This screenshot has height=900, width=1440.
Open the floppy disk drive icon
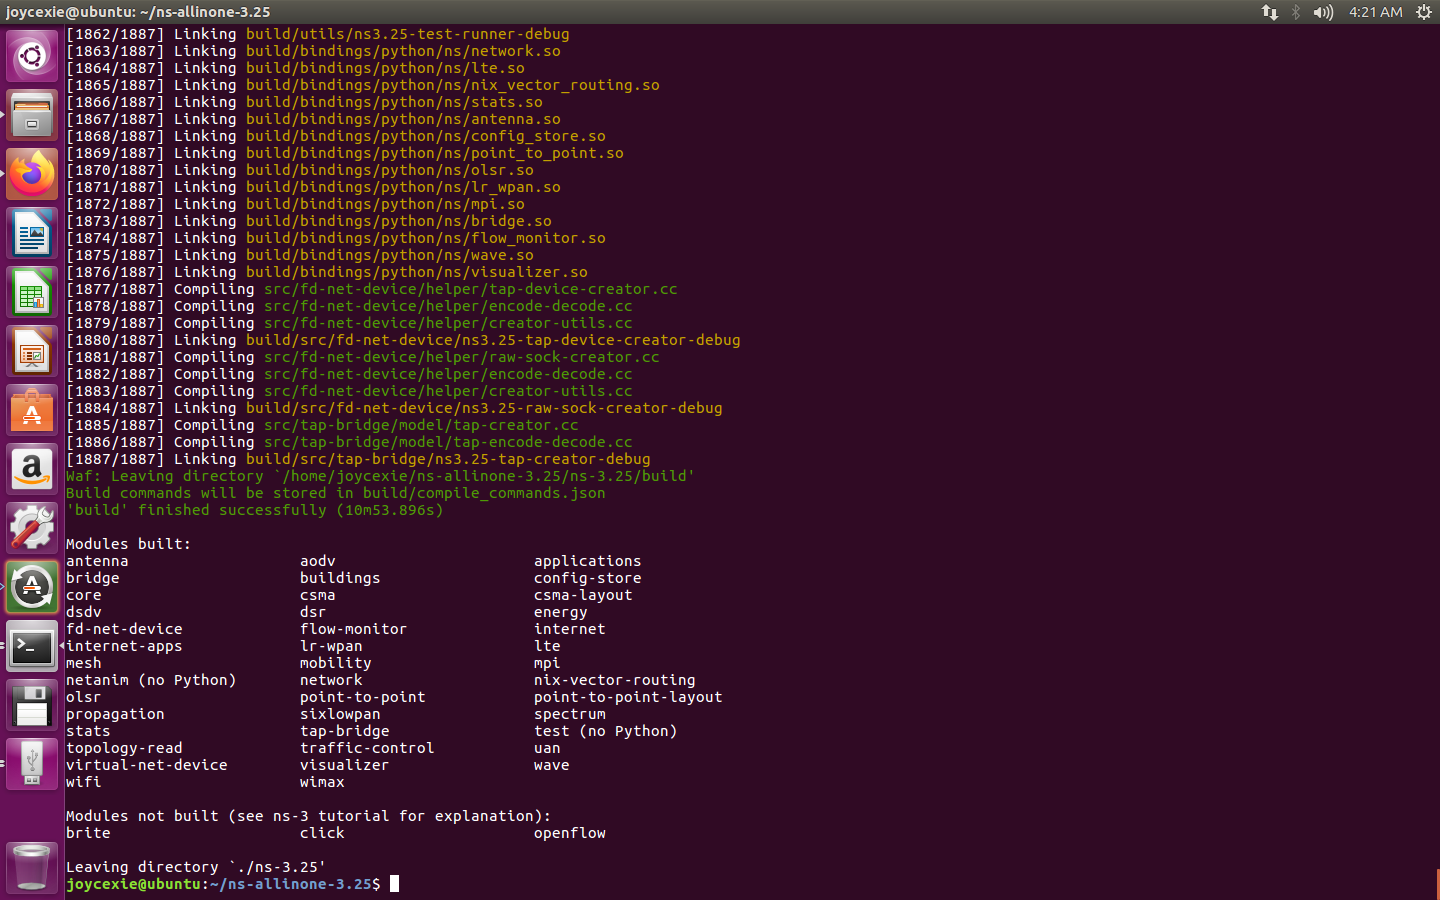[x=32, y=705]
